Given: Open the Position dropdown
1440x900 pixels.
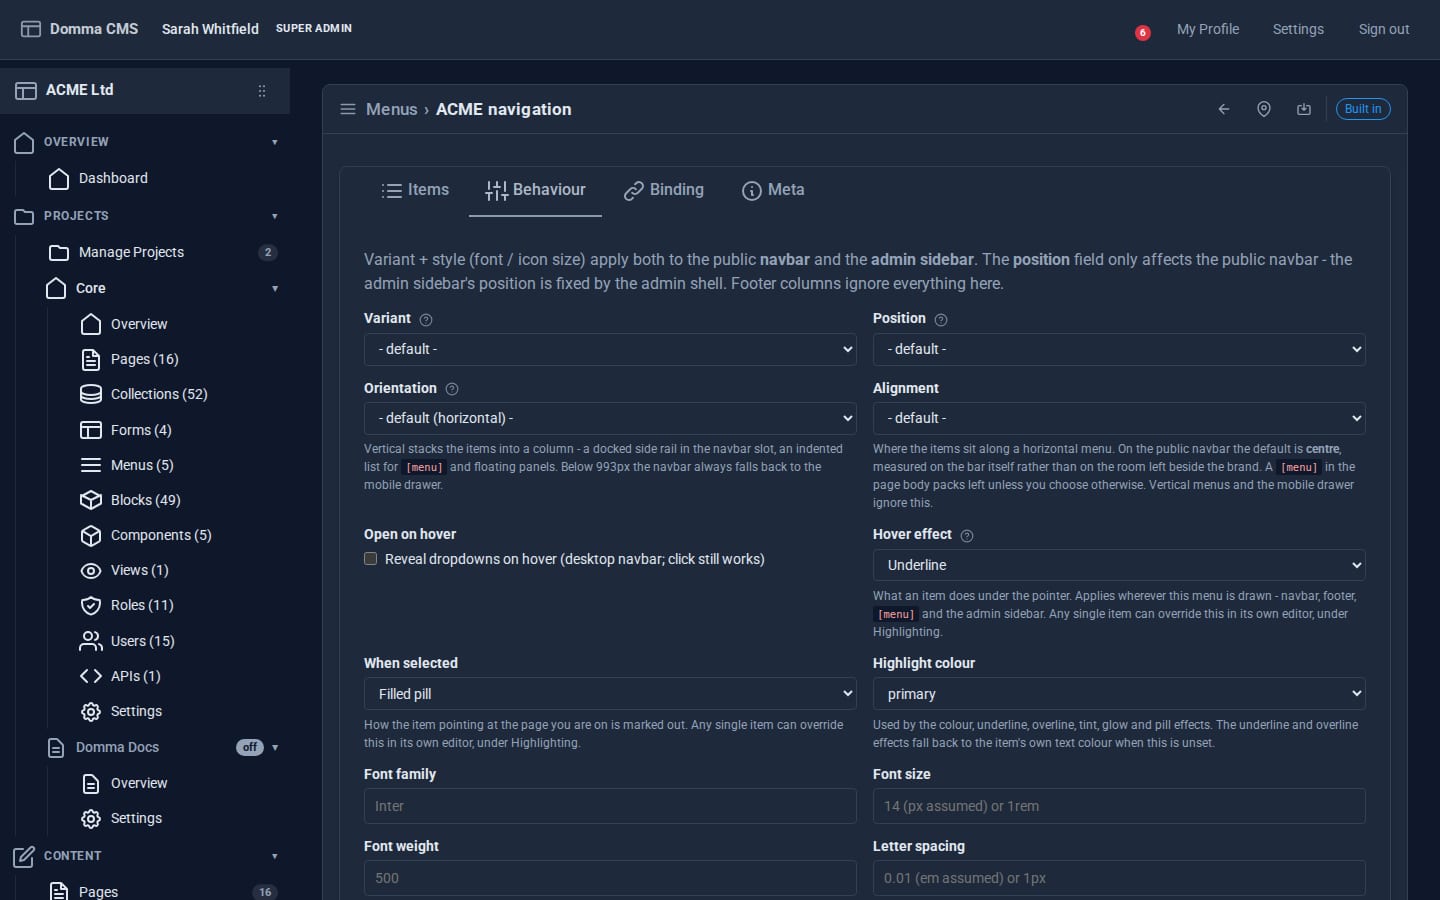Looking at the screenshot, I should point(1119,349).
